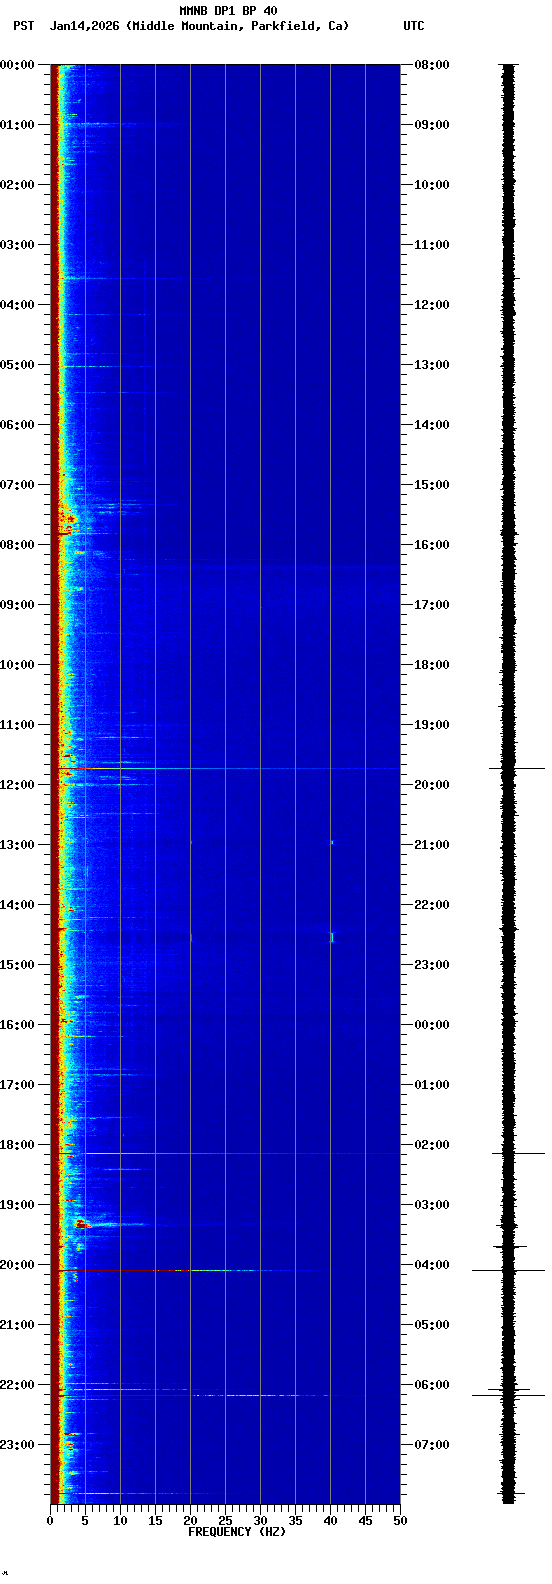Click the '20' Hz frequency tick label

tap(190, 1521)
